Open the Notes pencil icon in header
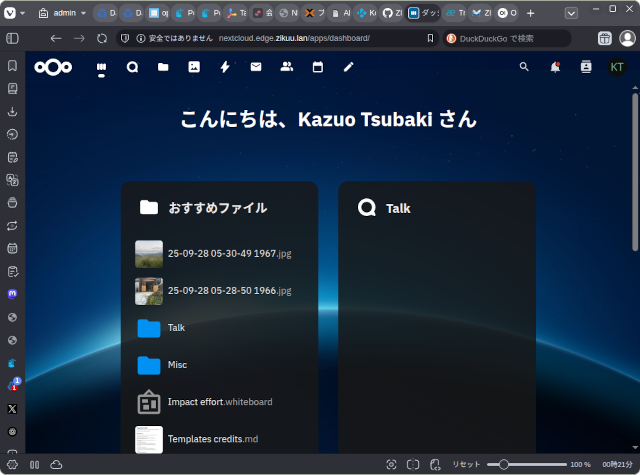The width and height of the screenshot is (640, 475). click(349, 67)
